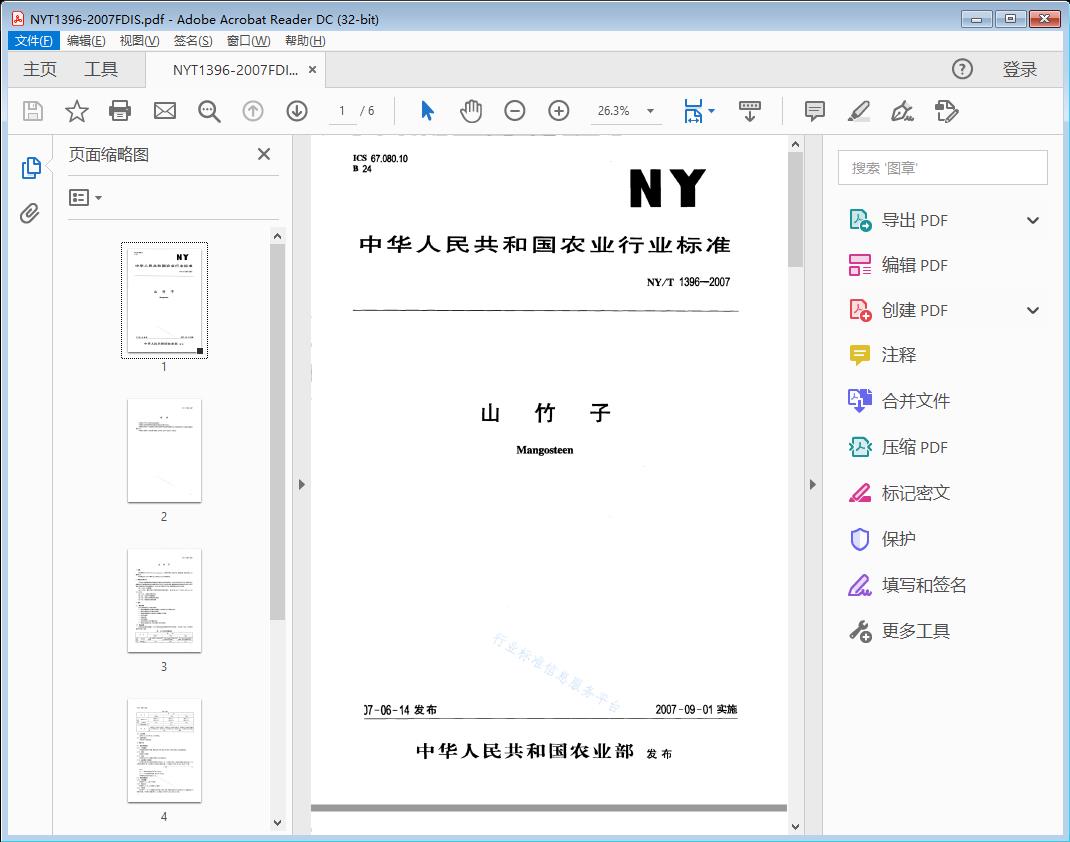Select the hand pan tool
The width and height of the screenshot is (1070, 842).
tap(471, 111)
